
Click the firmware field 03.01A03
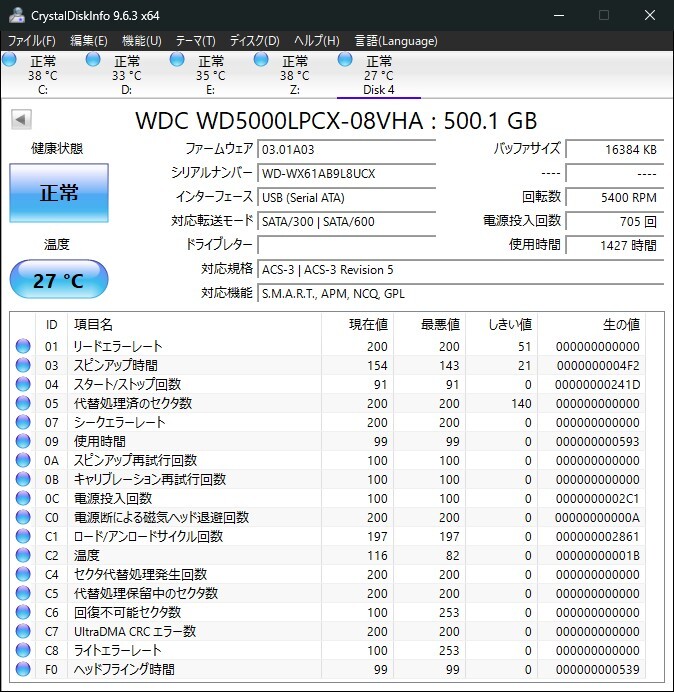tap(346, 149)
